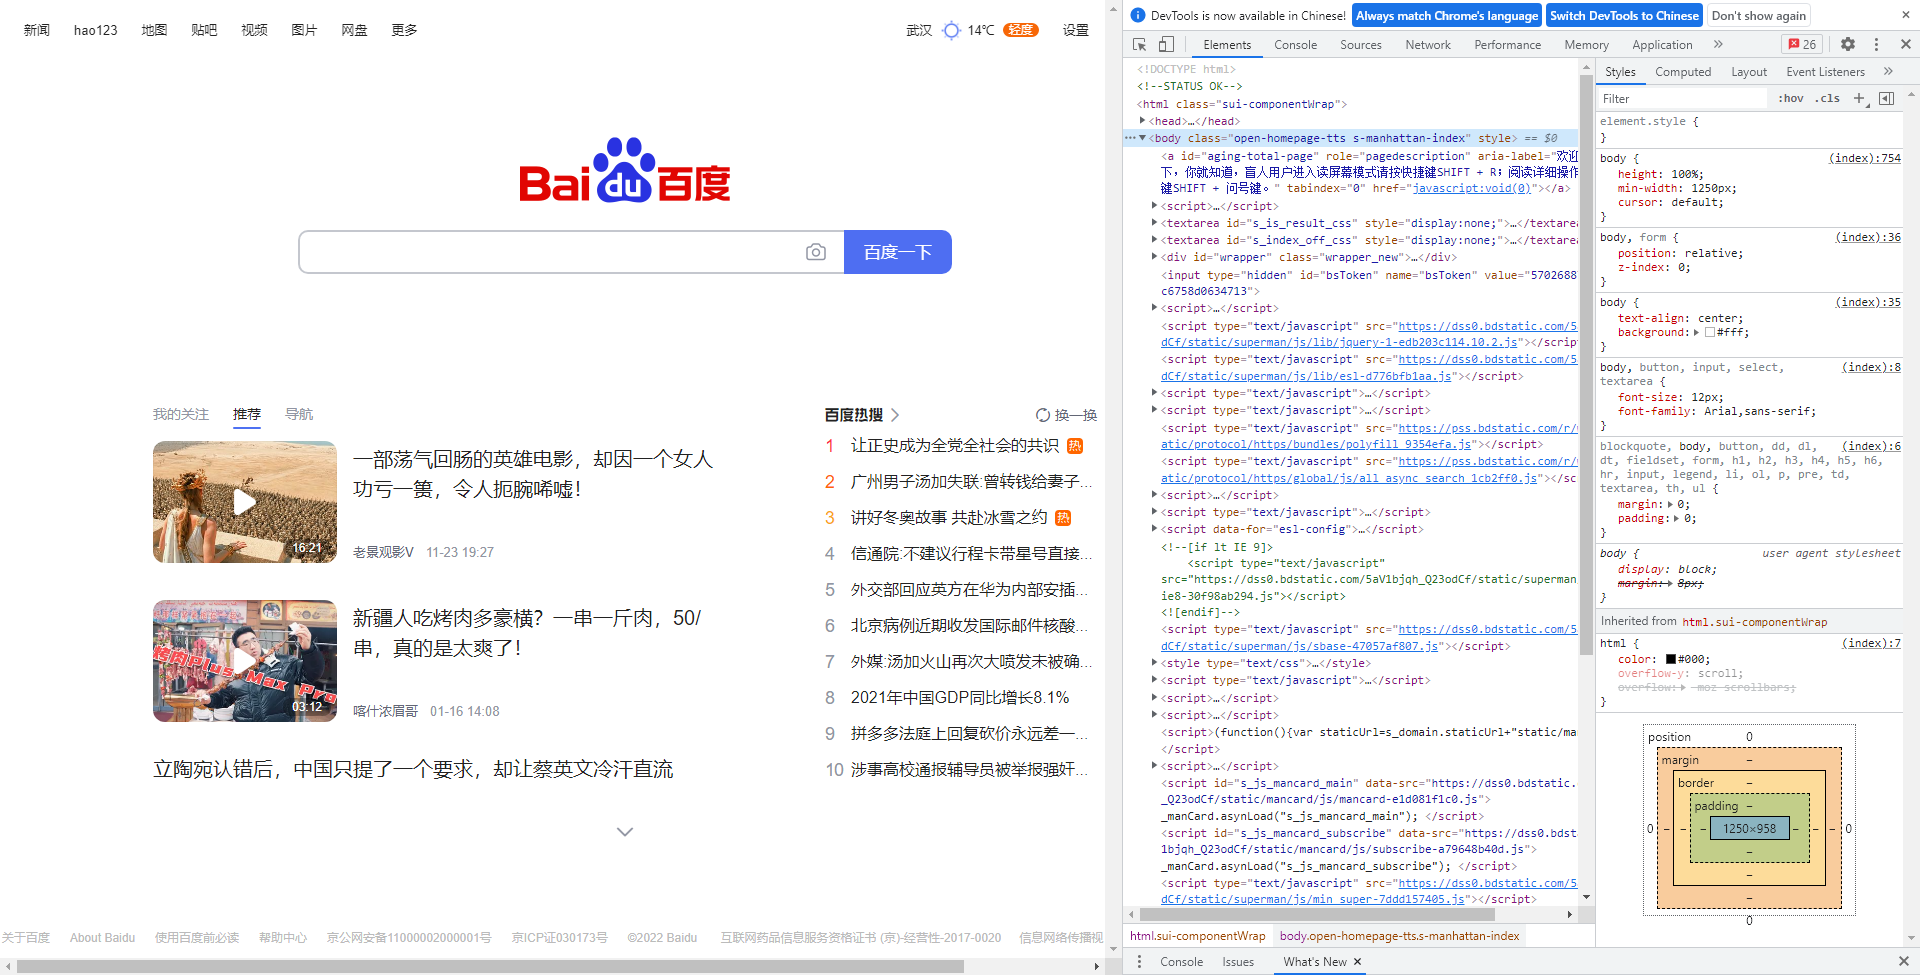Click the 百度一下 search button
The width and height of the screenshot is (1920, 975).
point(898,252)
